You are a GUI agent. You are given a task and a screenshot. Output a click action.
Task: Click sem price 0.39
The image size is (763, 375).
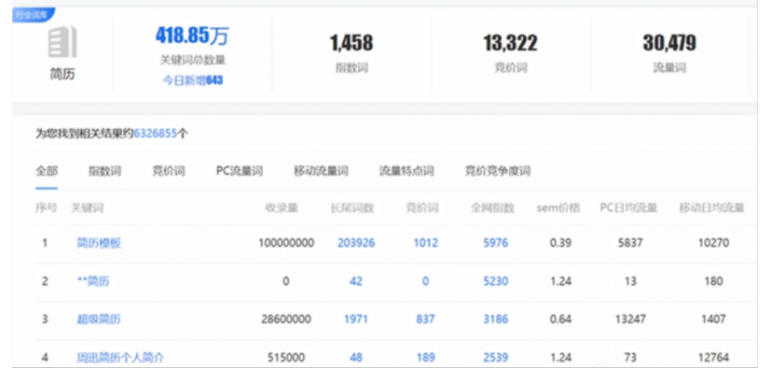point(561,243)
